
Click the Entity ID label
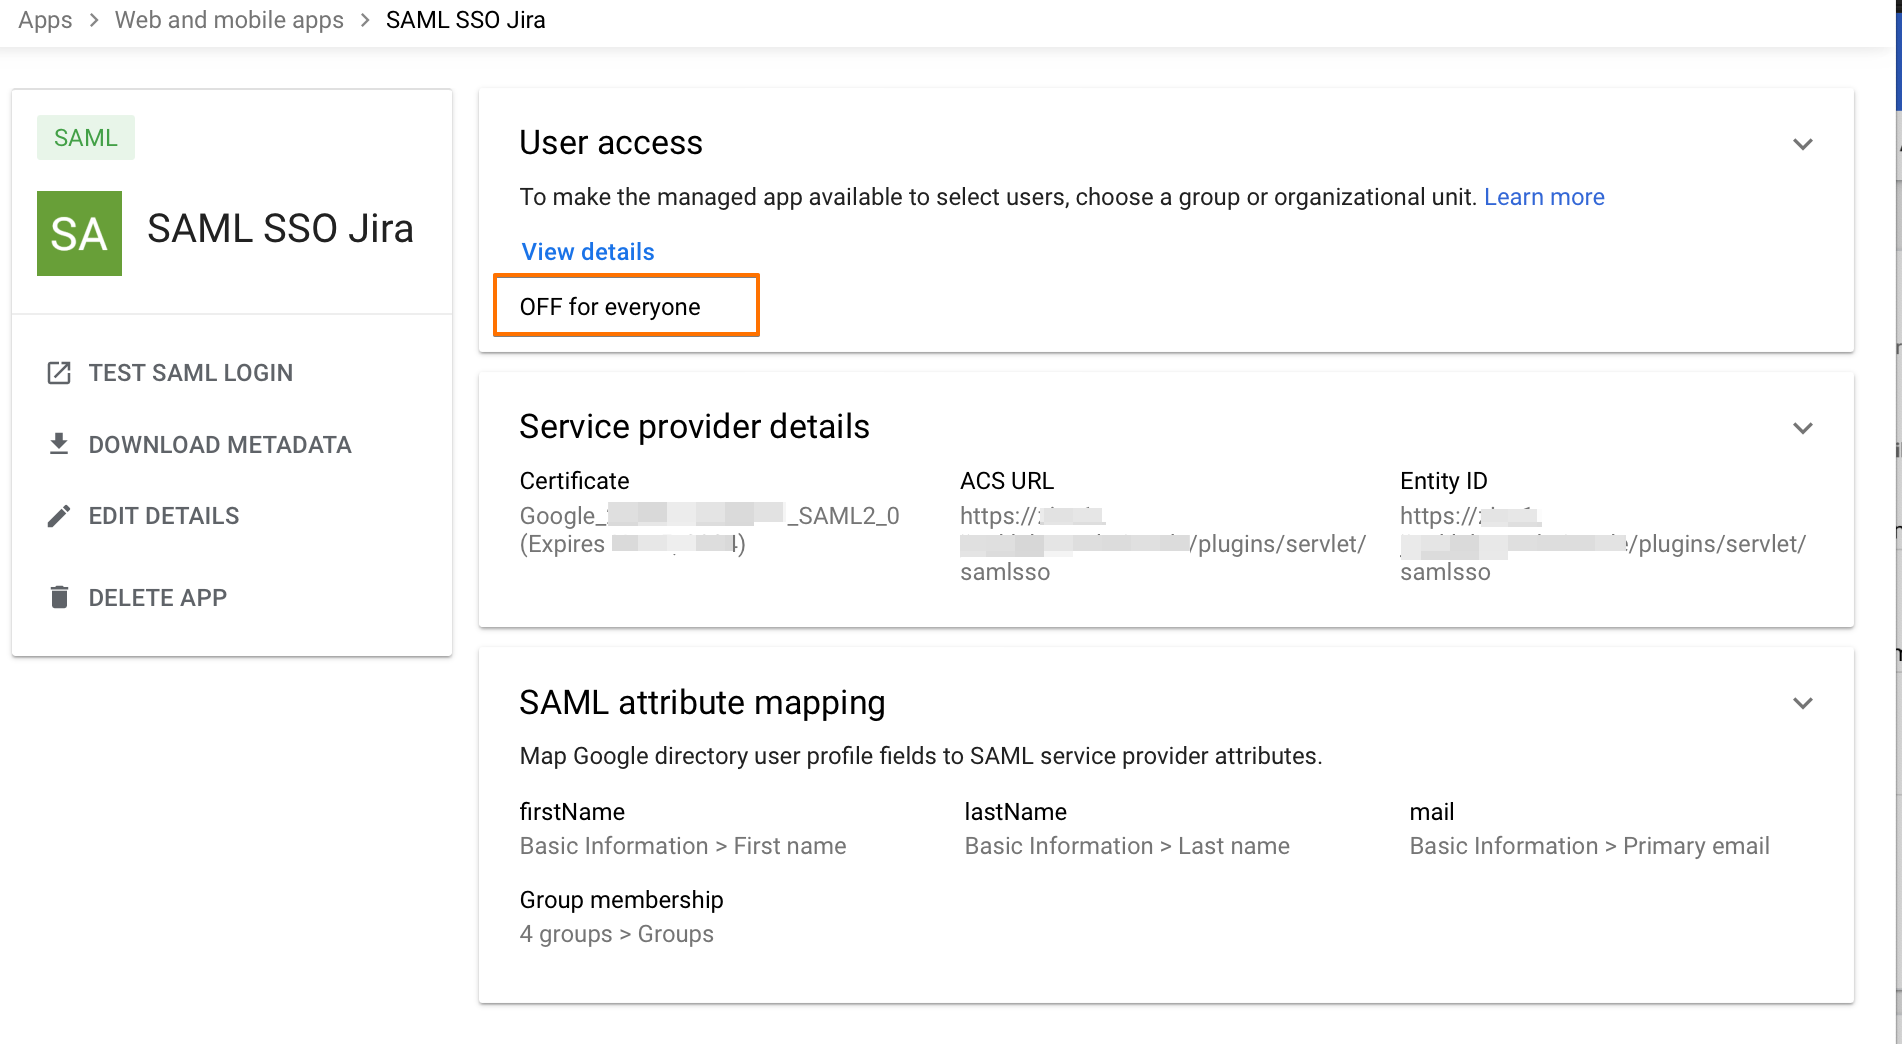click(1444, 481)
